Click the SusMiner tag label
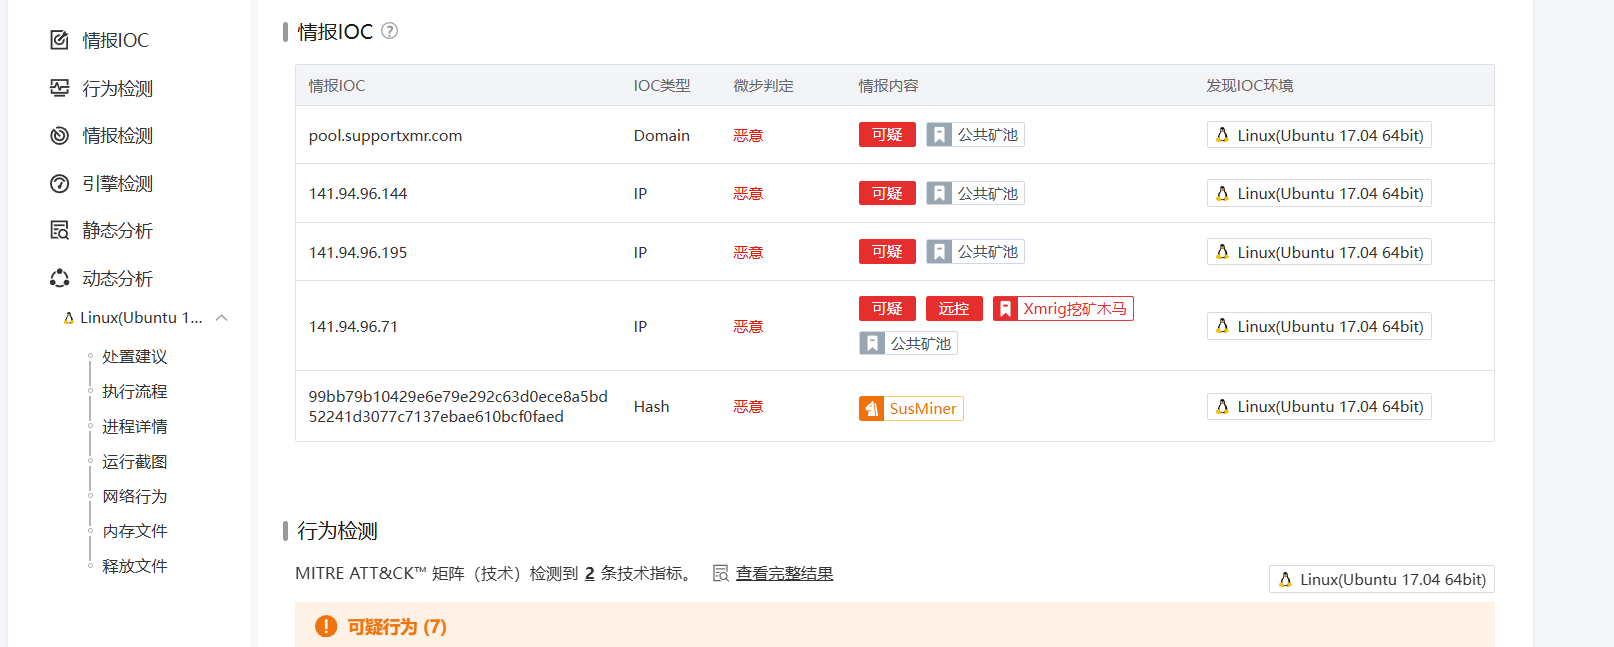The image size is (1614, 647). [923, 408]
